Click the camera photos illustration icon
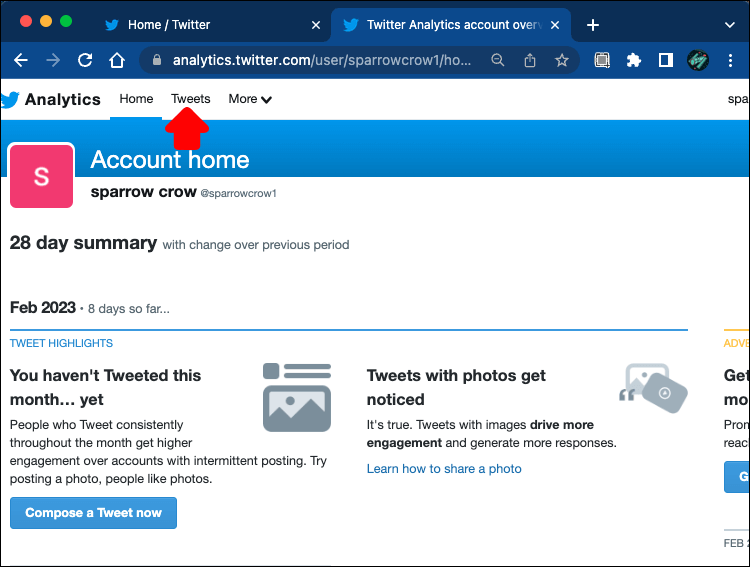 (653, 388)
